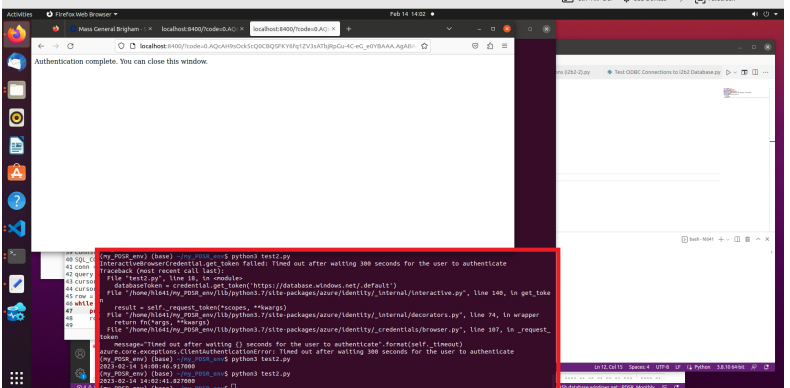Close the active localhost:8400 tab

point(333,29)
